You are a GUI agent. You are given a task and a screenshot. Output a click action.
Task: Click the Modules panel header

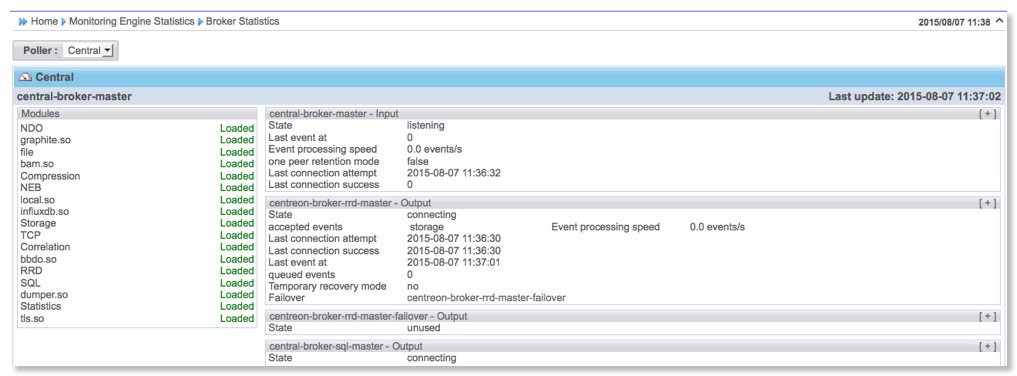tap(137, 113)
